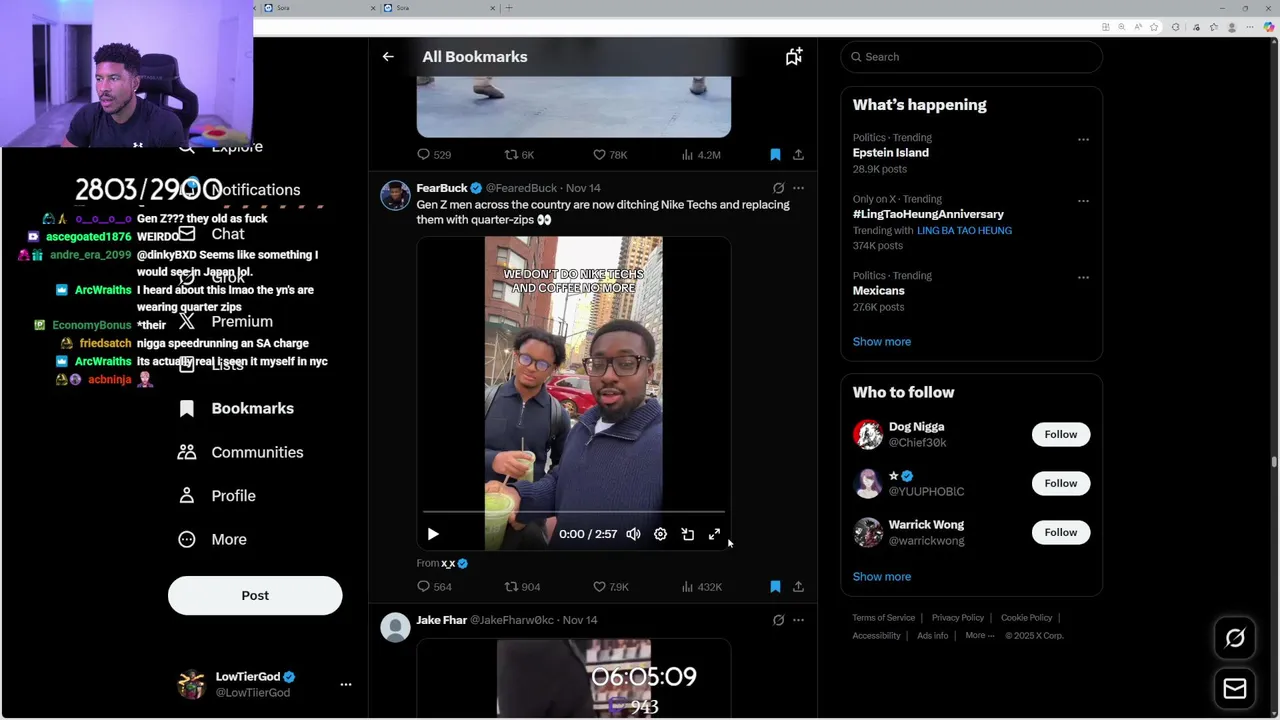Open the Messages envelope button at bottom right
This screenshot has width=1280, height=720.
coord(1235,688)
